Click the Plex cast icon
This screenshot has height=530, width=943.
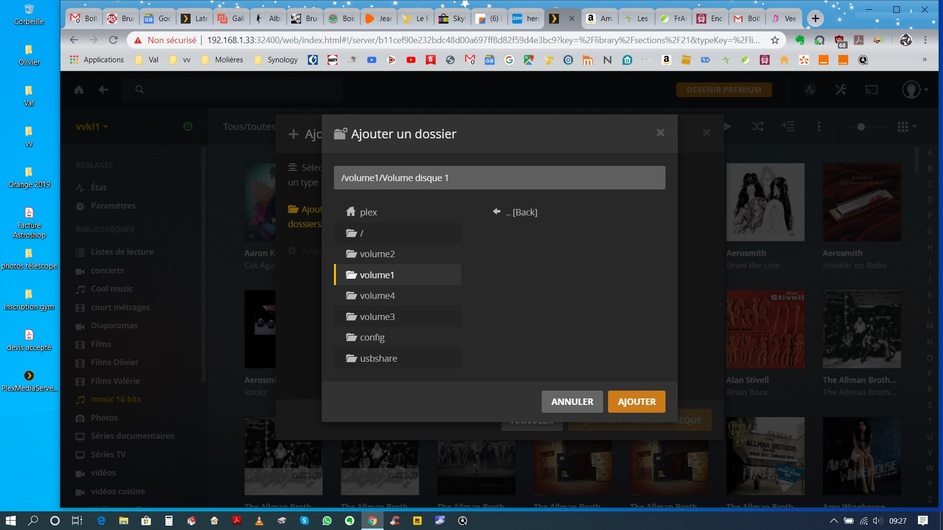click(871, 90)
